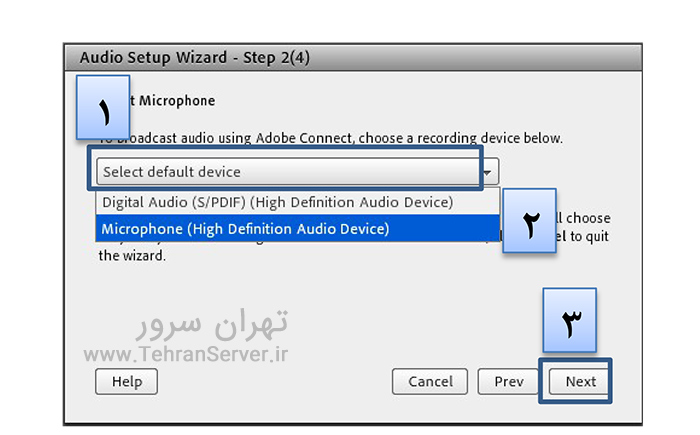Screen dimensions: 700x435
Task: Go back with the Prev button
Action: click(x=508, y=381)
